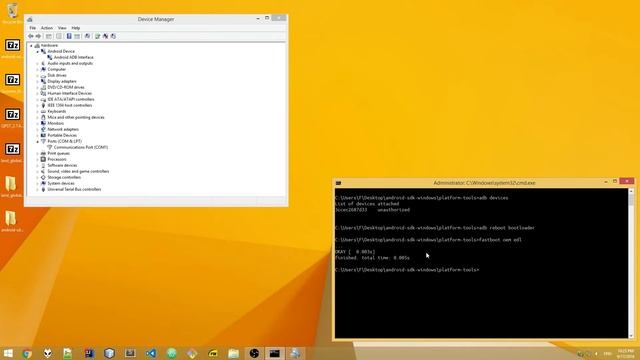Click the green round app icon in taskbar
640x360 pixels.
point(172,353)
